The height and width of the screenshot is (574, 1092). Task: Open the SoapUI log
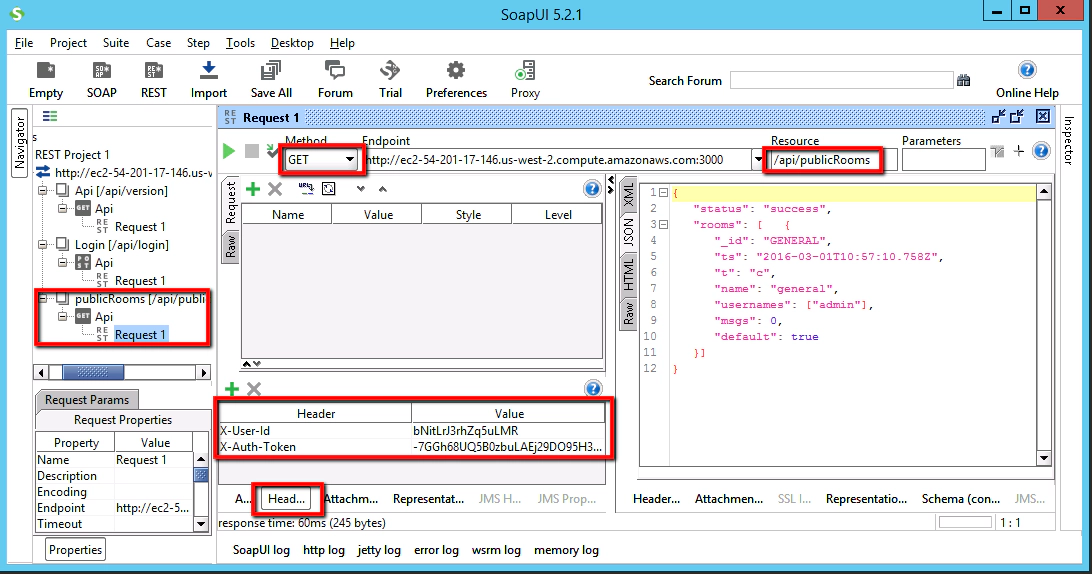tap(261, 550)
